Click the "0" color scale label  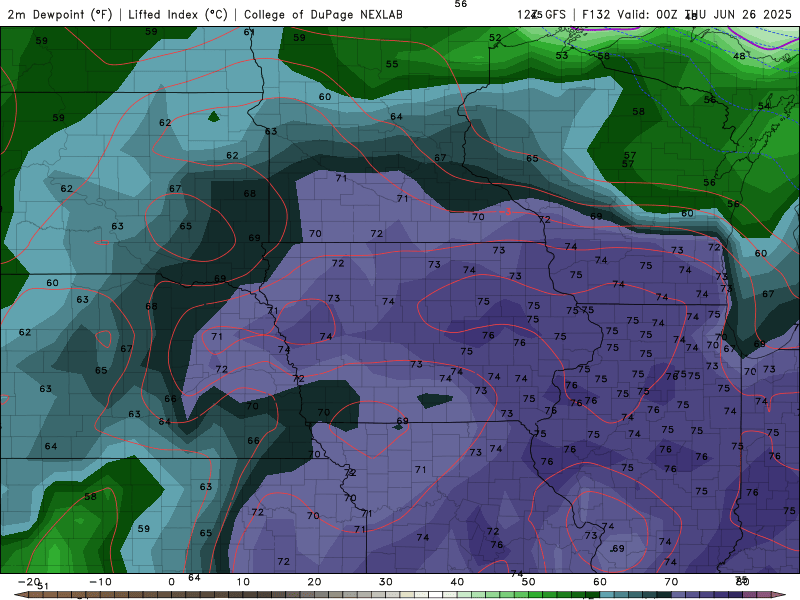171,582
